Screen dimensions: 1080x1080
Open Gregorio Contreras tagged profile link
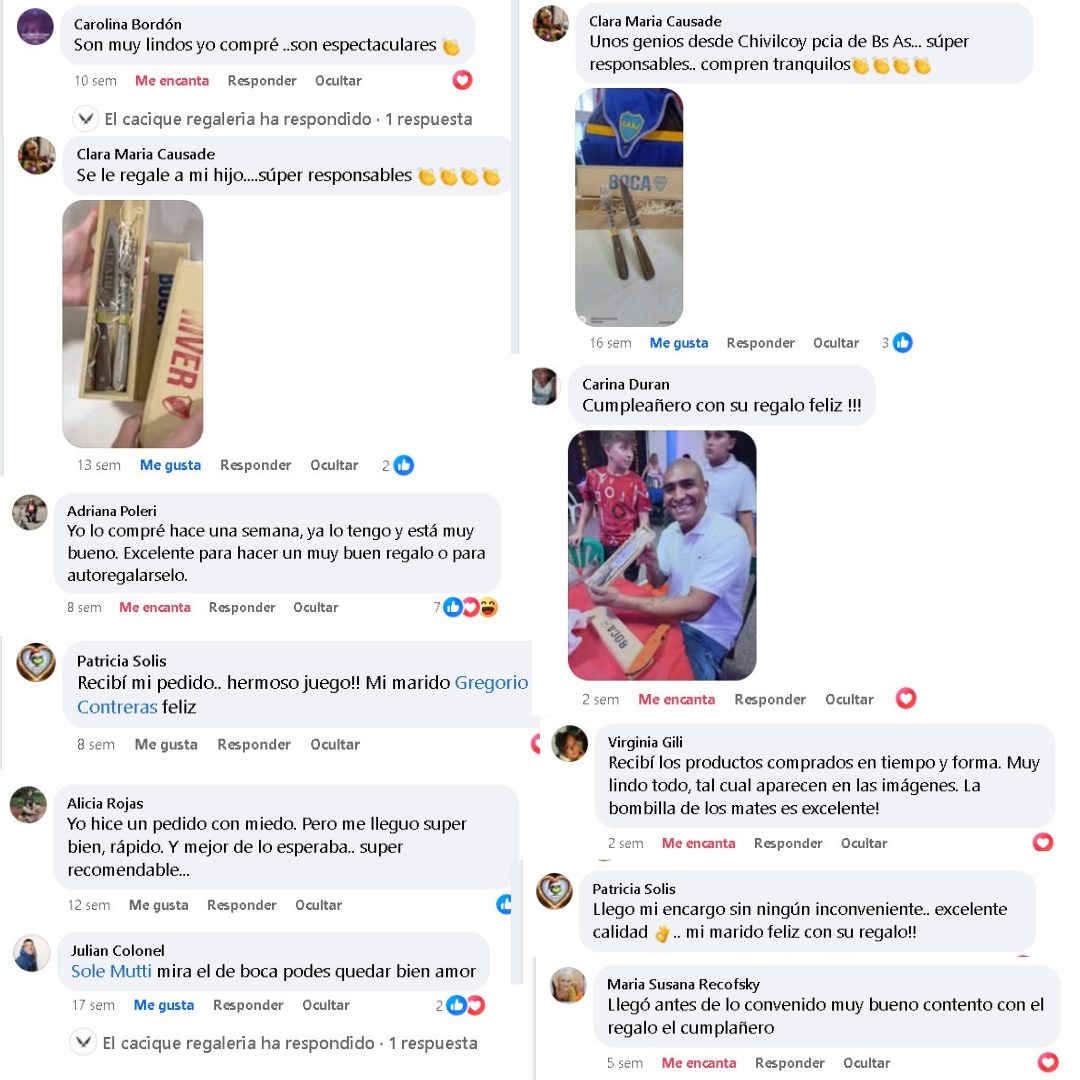pos(302,694)
